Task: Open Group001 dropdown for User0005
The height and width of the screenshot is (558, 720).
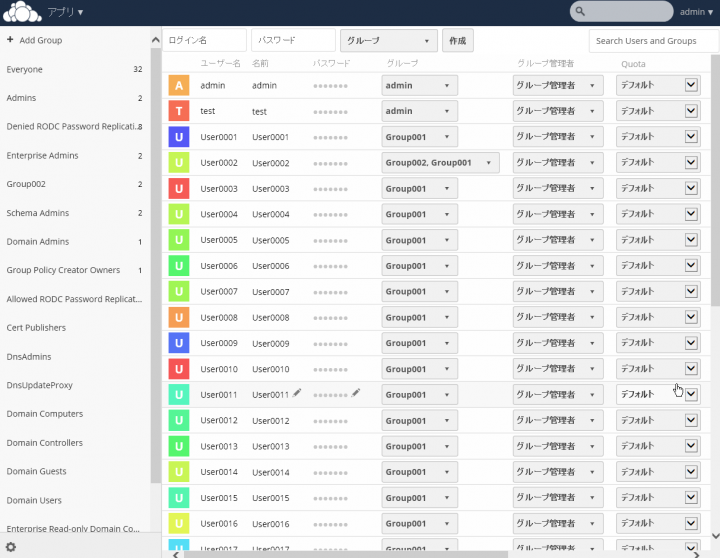Action: tap(419, 240)
